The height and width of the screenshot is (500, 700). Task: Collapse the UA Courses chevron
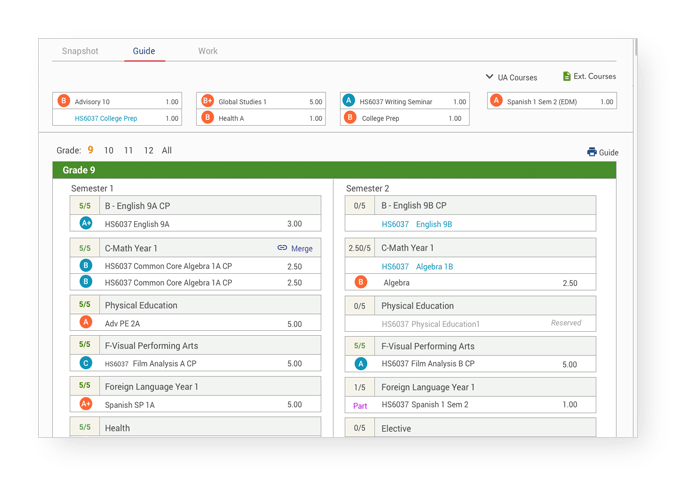tap(489, 77)
